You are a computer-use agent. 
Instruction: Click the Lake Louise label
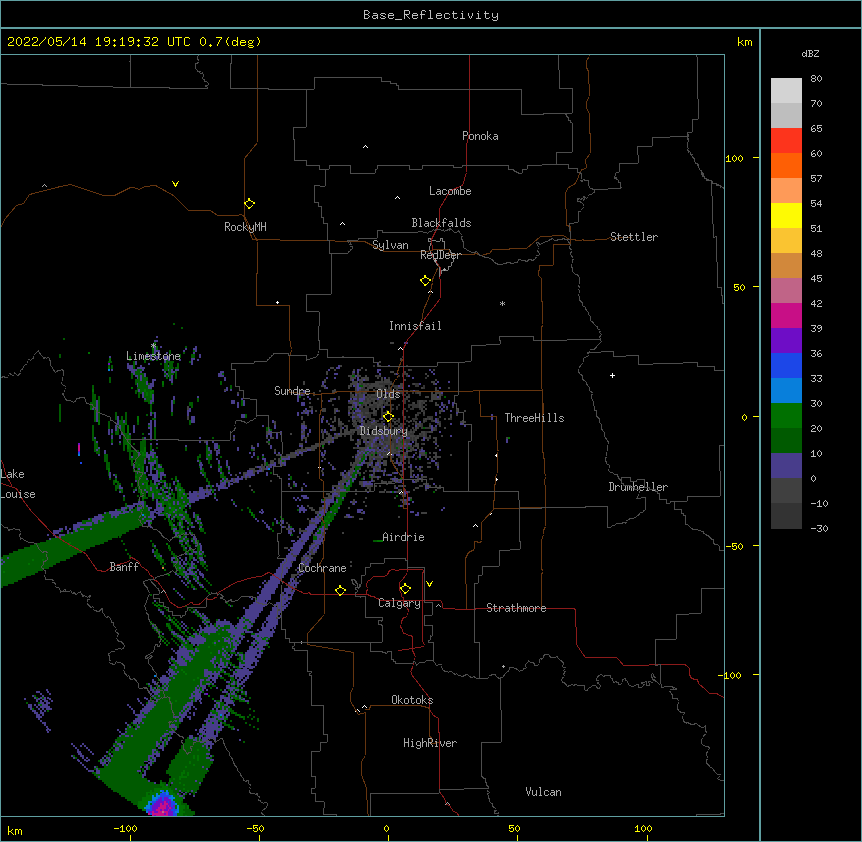pyautogui.click(x=18, y=484)
